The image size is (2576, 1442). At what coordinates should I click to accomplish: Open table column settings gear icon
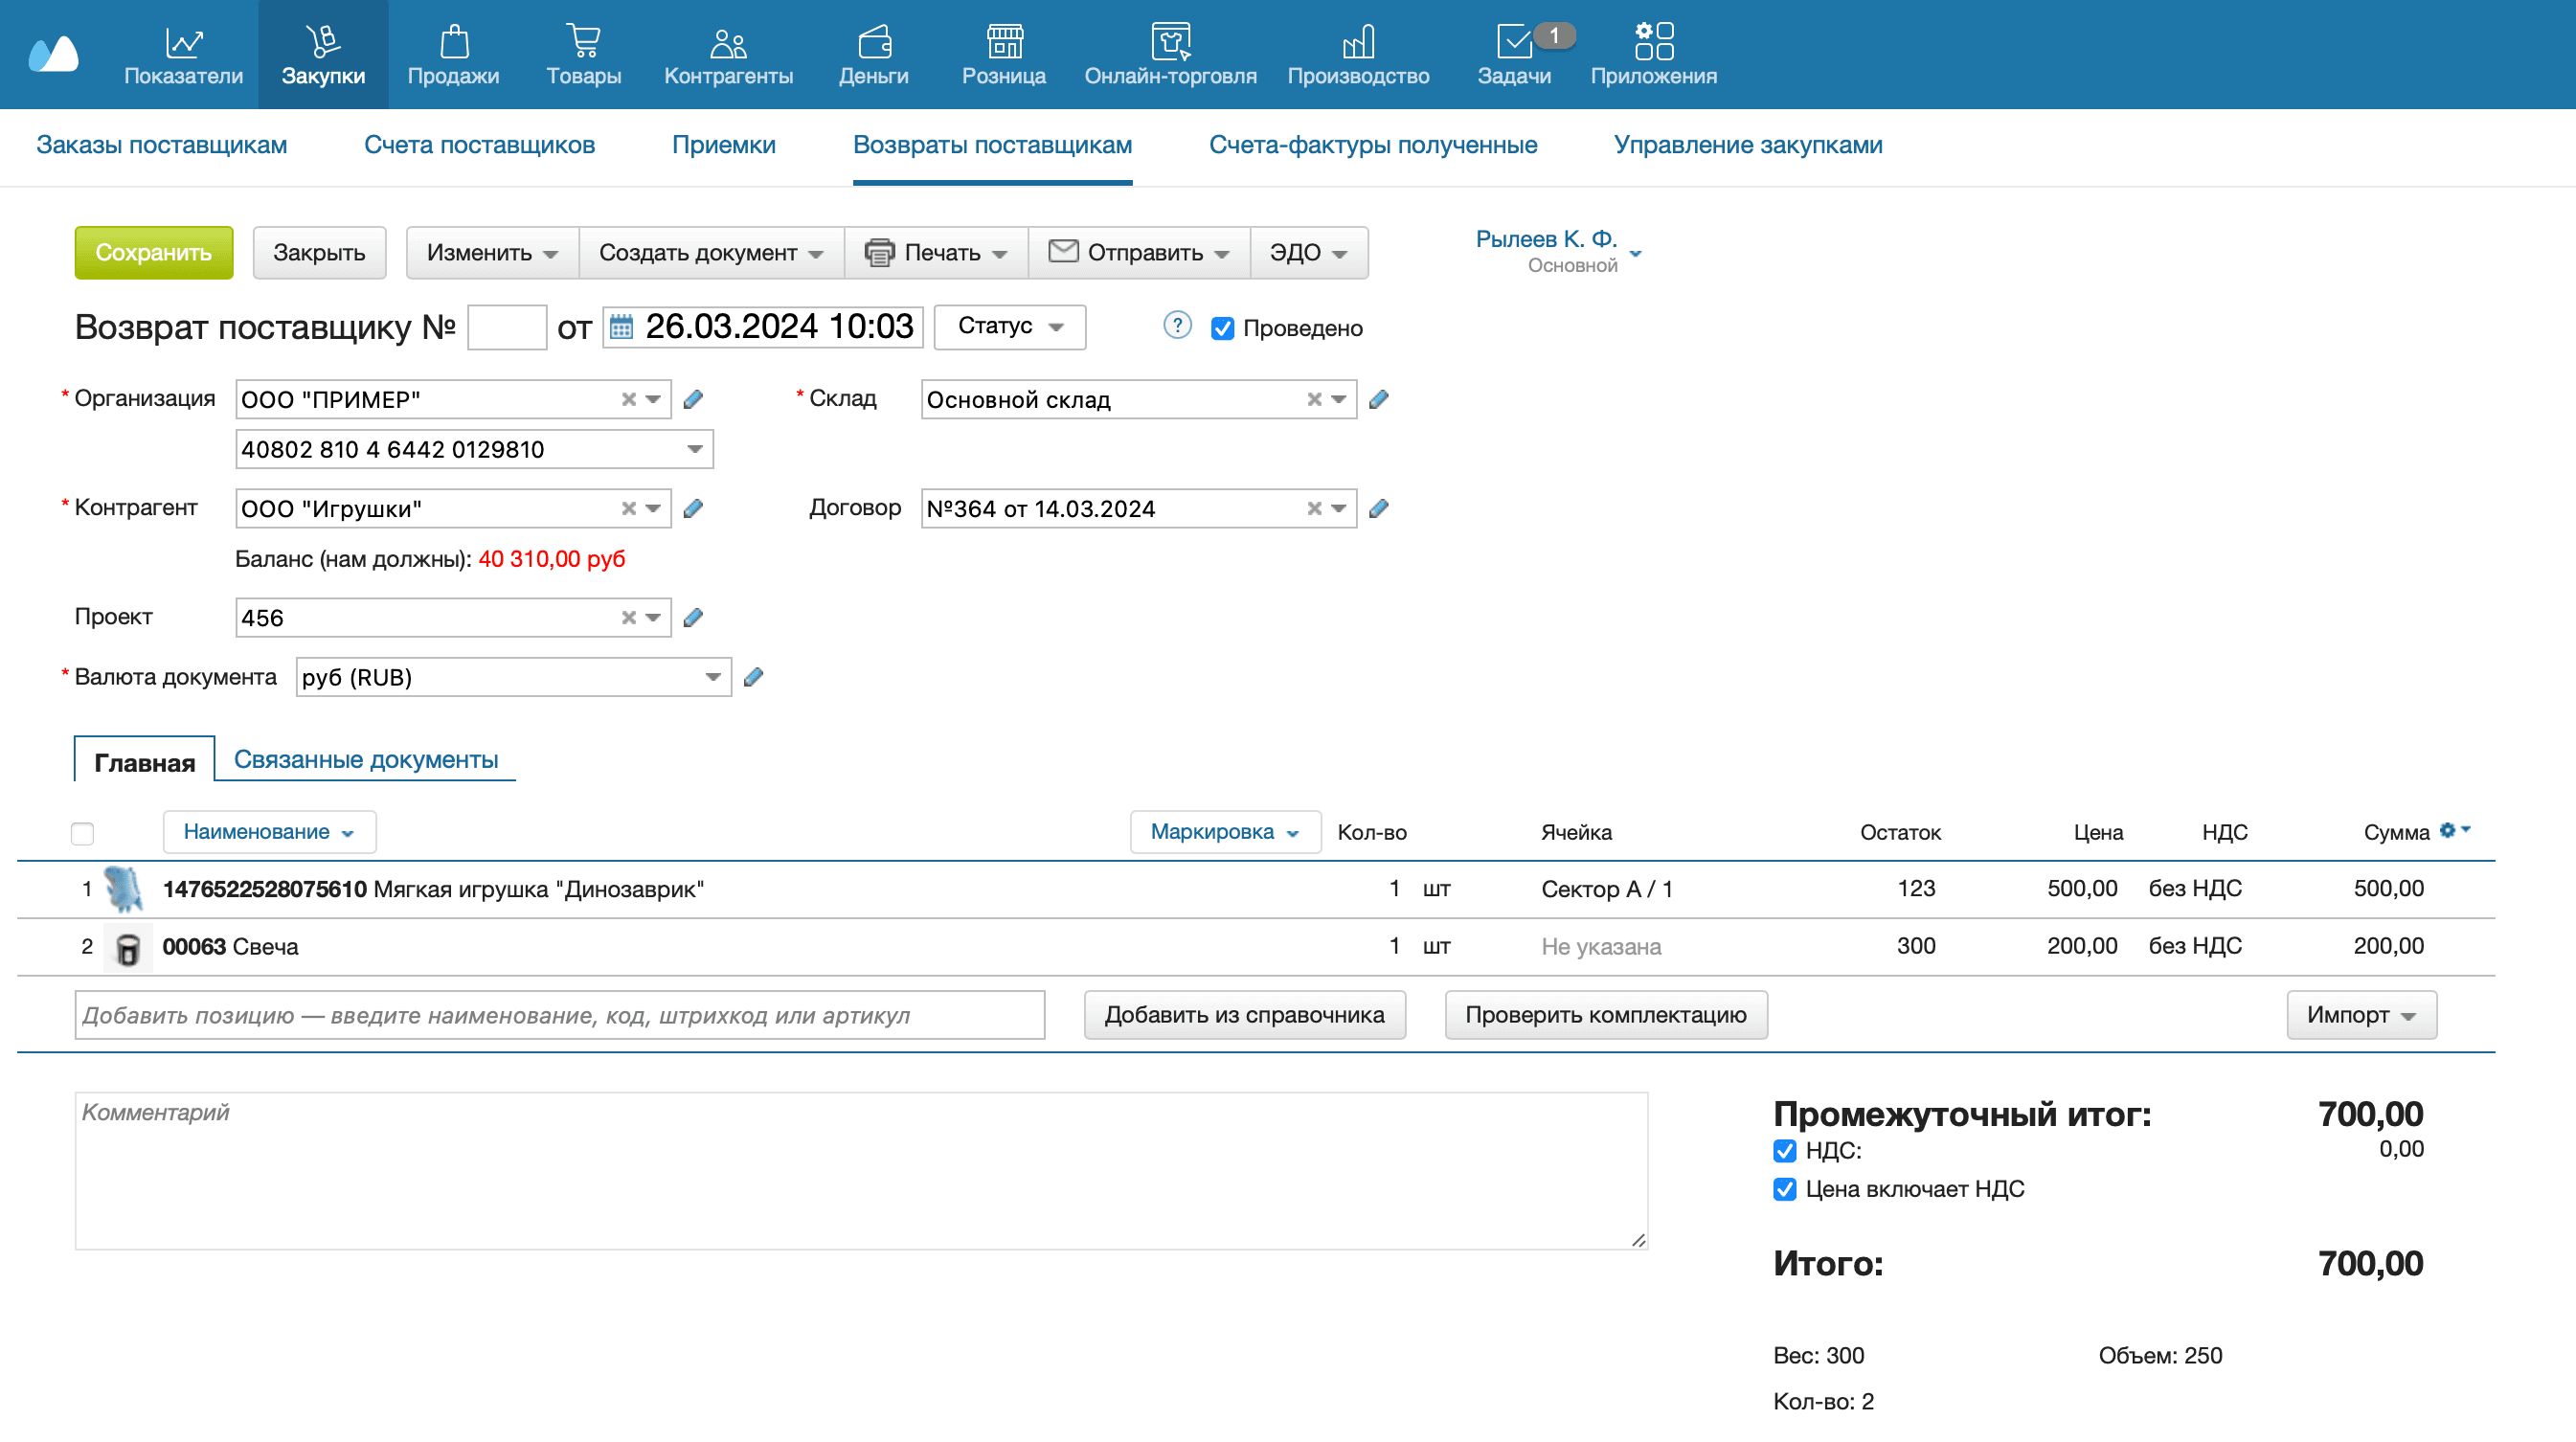point(2447,830)
